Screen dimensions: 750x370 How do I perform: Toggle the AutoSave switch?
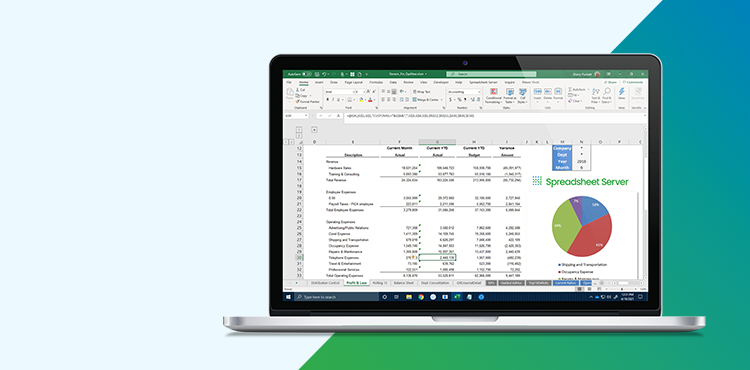point(306,74)
